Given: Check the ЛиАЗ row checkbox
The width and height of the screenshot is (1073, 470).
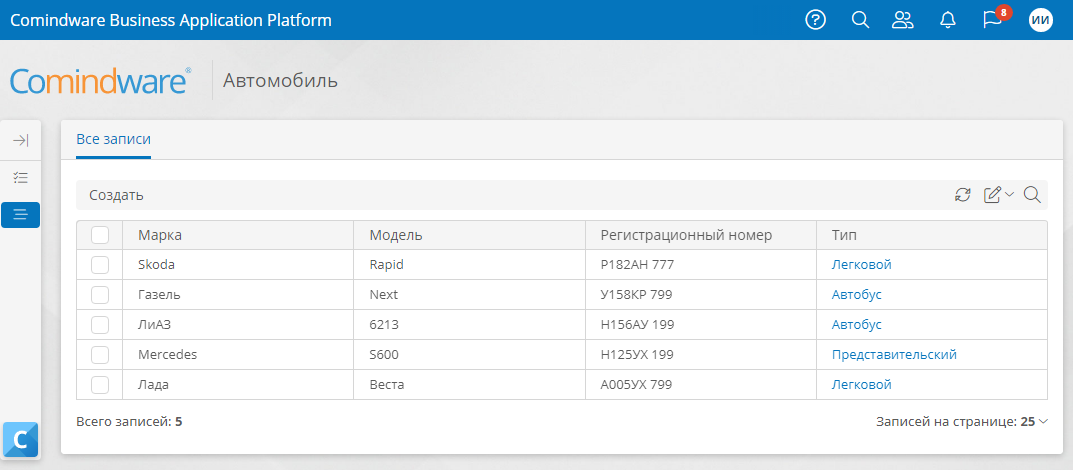Looking at the screenshot, I should 100,325.
